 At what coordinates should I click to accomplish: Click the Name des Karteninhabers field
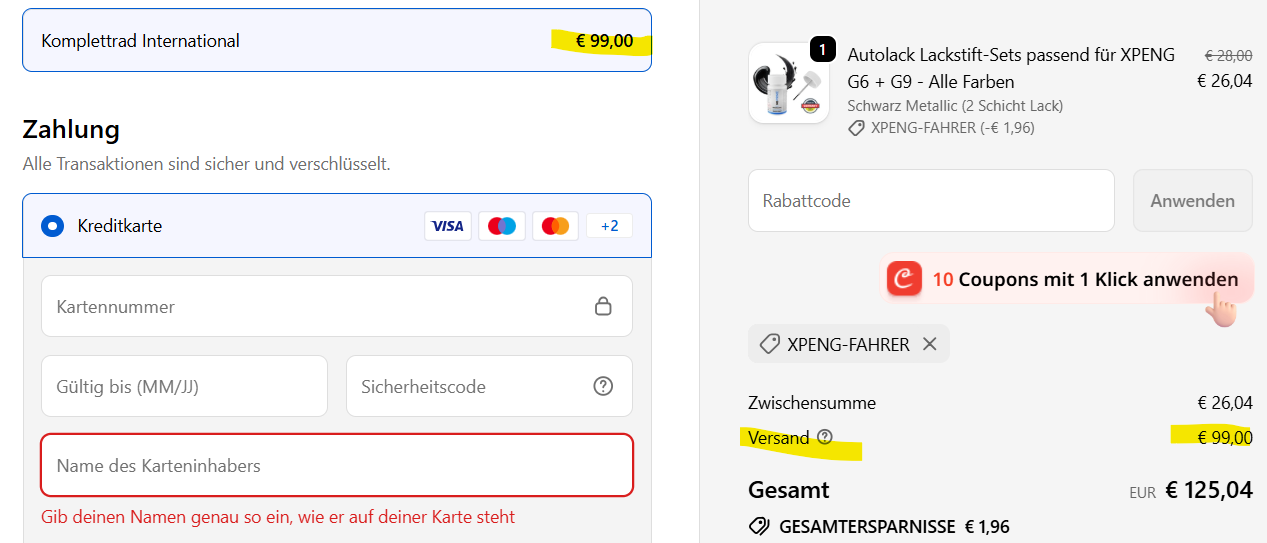click(336, 465)
